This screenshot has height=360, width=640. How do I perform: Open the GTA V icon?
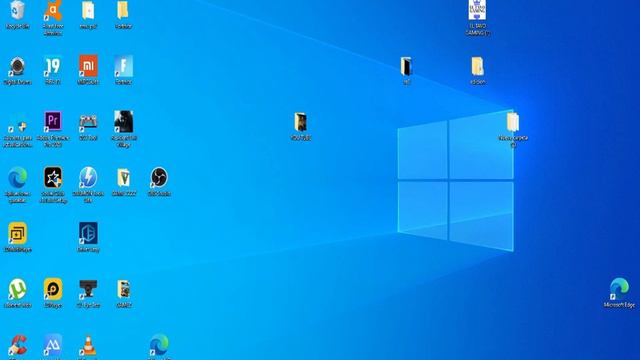click(x=123, y=178)
